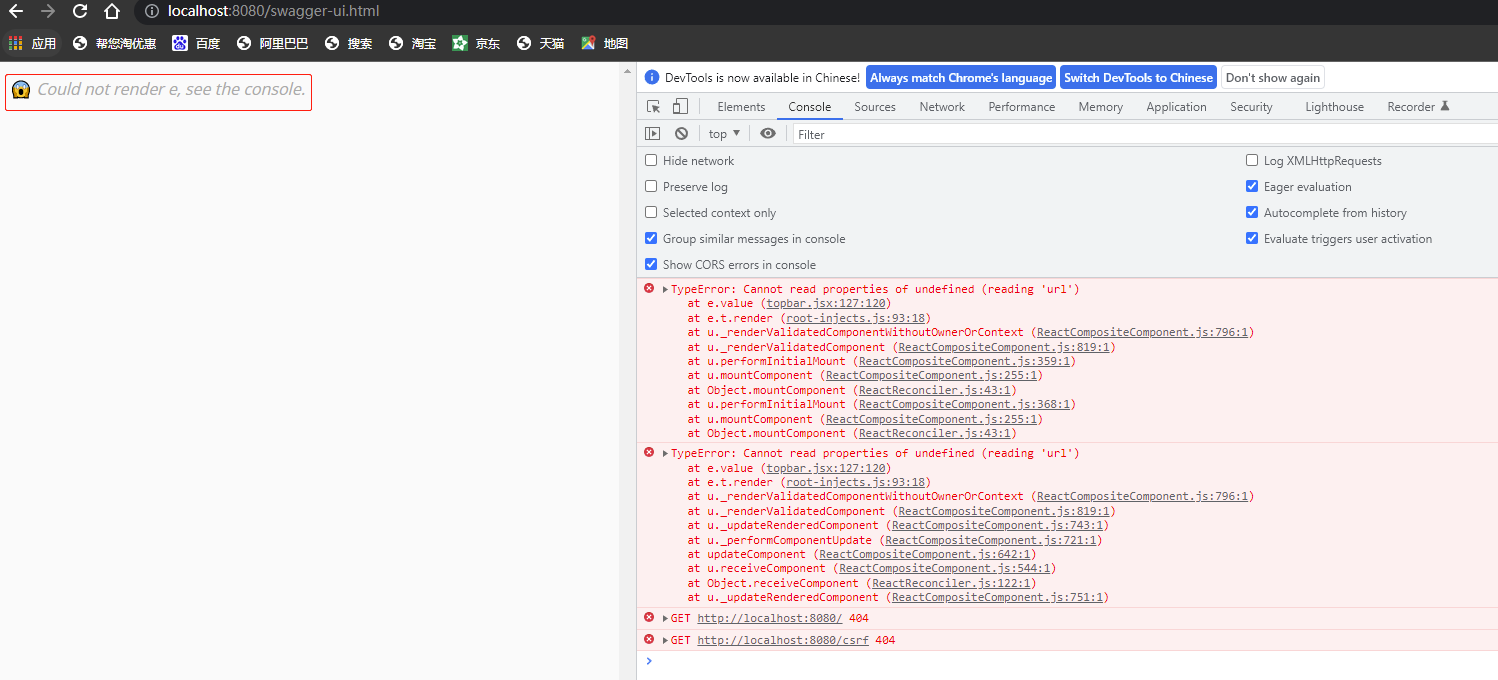Viewport: 1498px width, 680px height.
Task: Switch to the Network tab
Action: coord(942,107)
